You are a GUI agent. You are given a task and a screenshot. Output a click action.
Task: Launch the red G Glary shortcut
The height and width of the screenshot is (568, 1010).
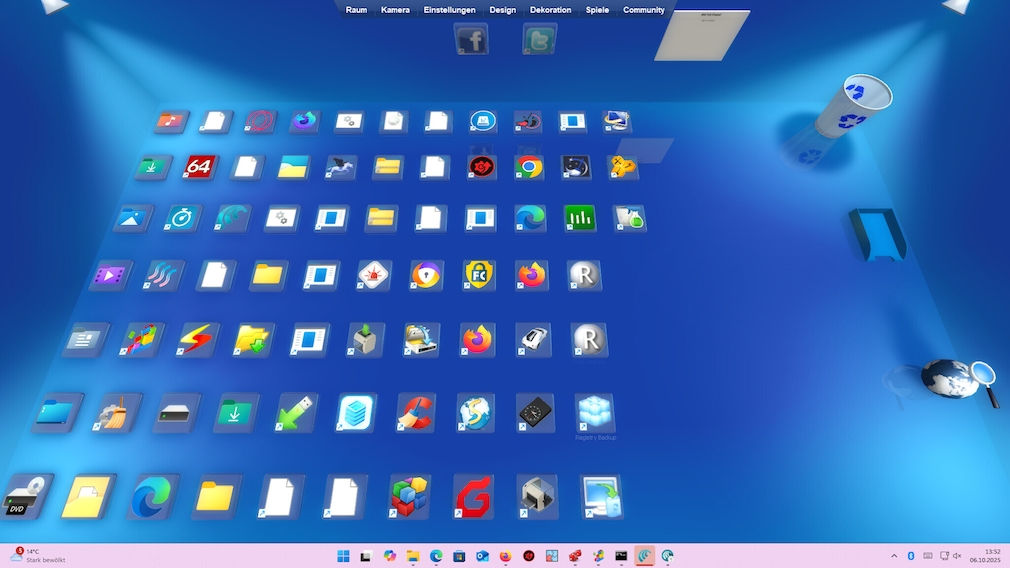(x=473, y=497)
